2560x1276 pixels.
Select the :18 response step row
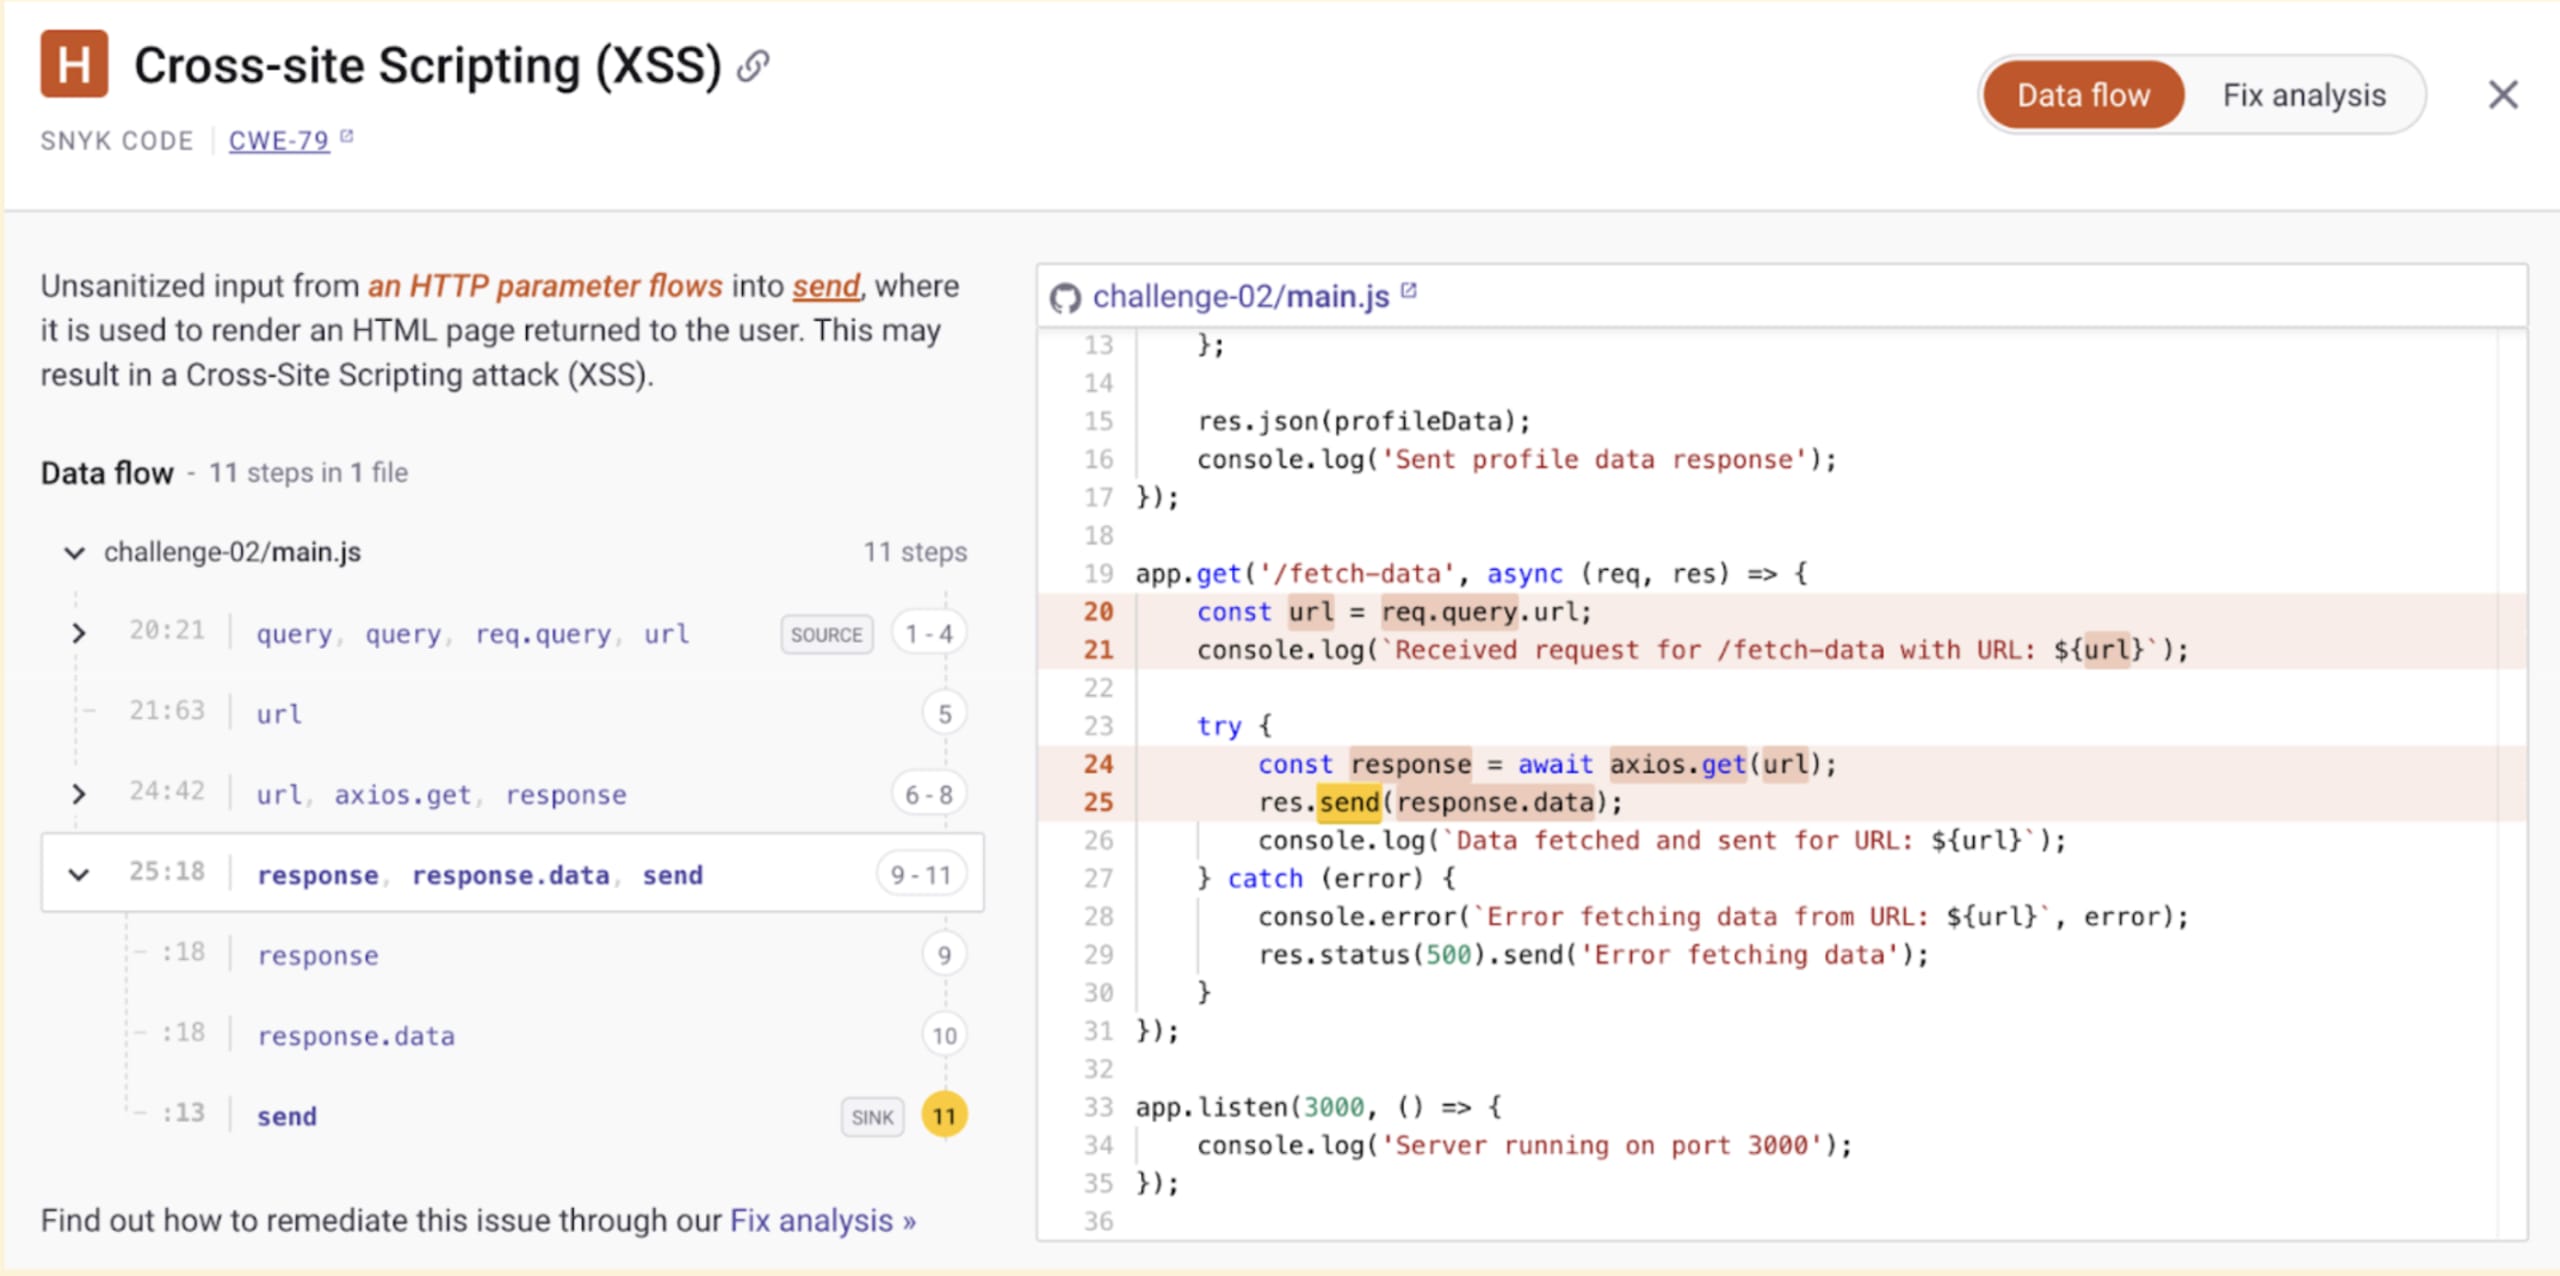(512, 955)
